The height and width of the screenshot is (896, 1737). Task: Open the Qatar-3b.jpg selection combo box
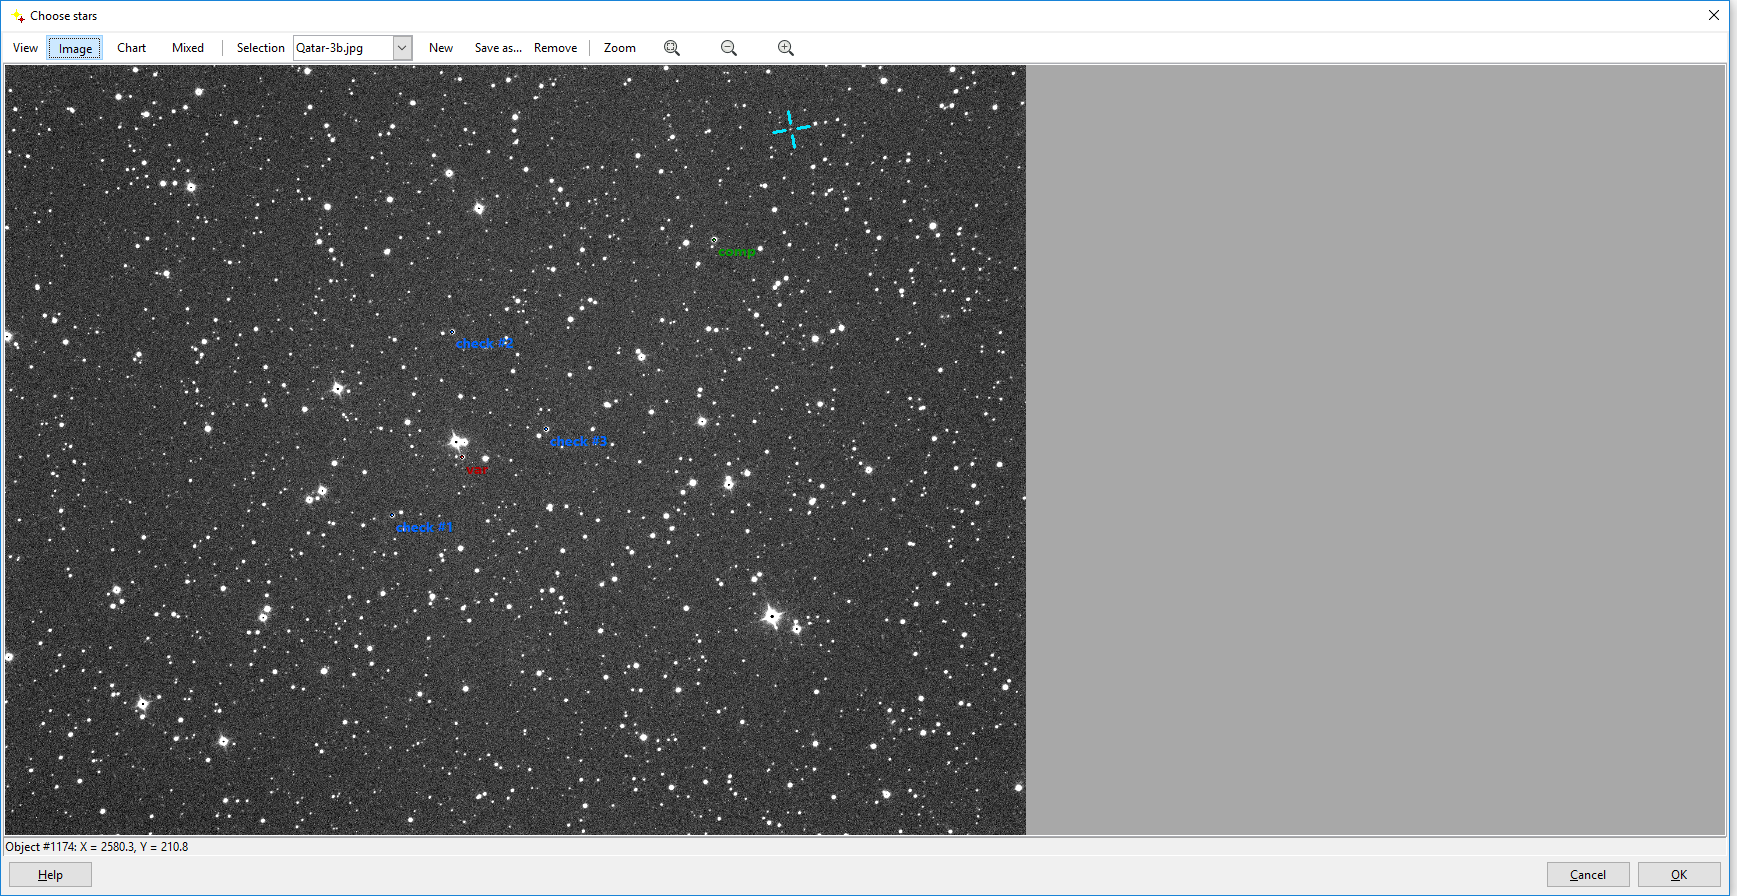click(x=343, y=48)
